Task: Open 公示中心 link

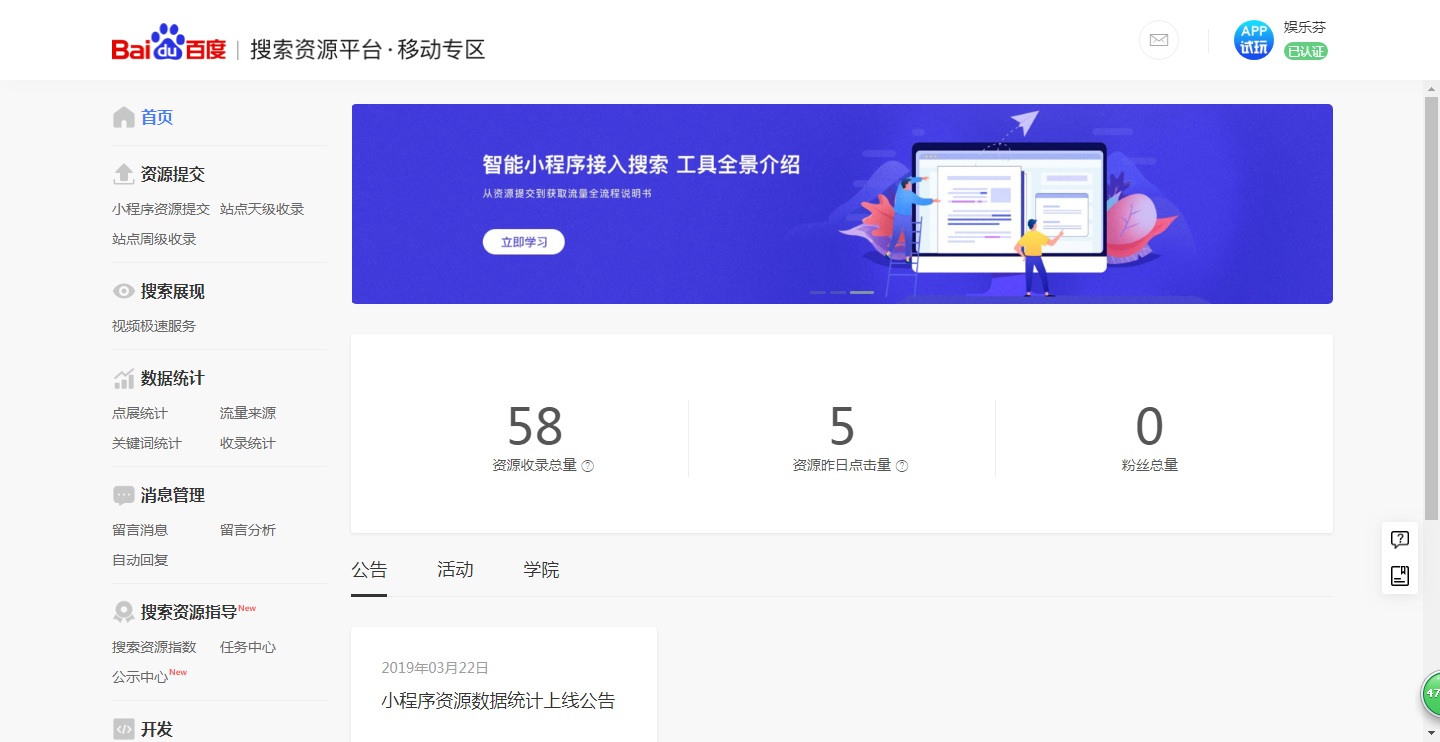Action: coord(140,677)
